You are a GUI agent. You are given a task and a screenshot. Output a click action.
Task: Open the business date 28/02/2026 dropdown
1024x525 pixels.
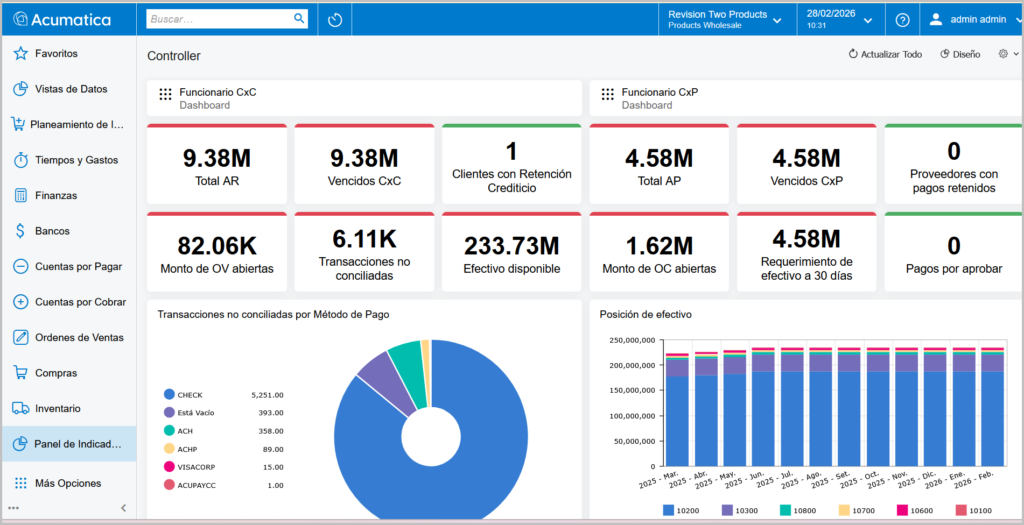click(x=839, y=19)
